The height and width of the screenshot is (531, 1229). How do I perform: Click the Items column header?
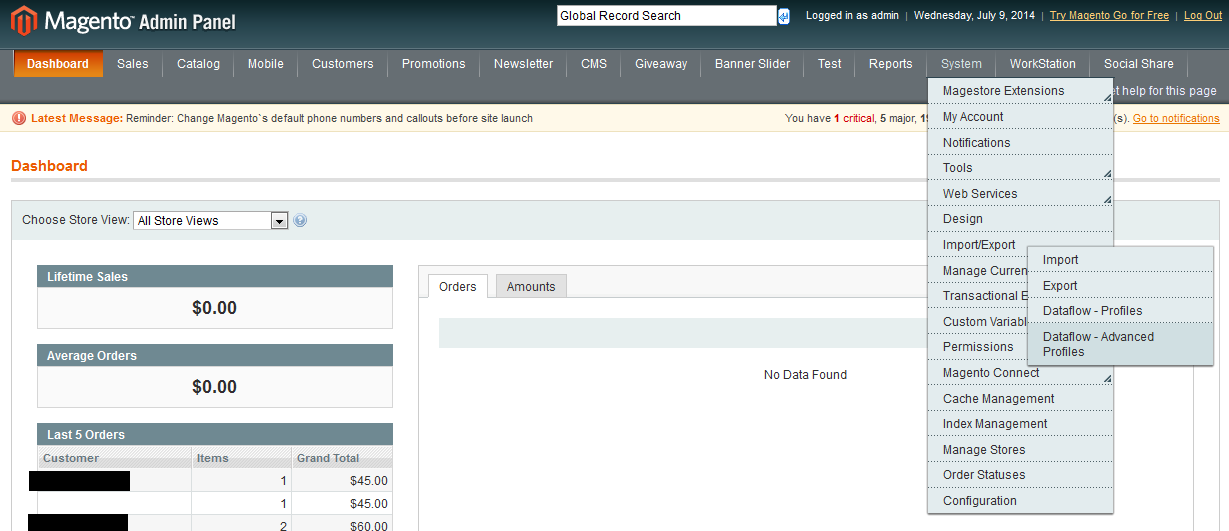pyautogui.click(x=242, y=458)
